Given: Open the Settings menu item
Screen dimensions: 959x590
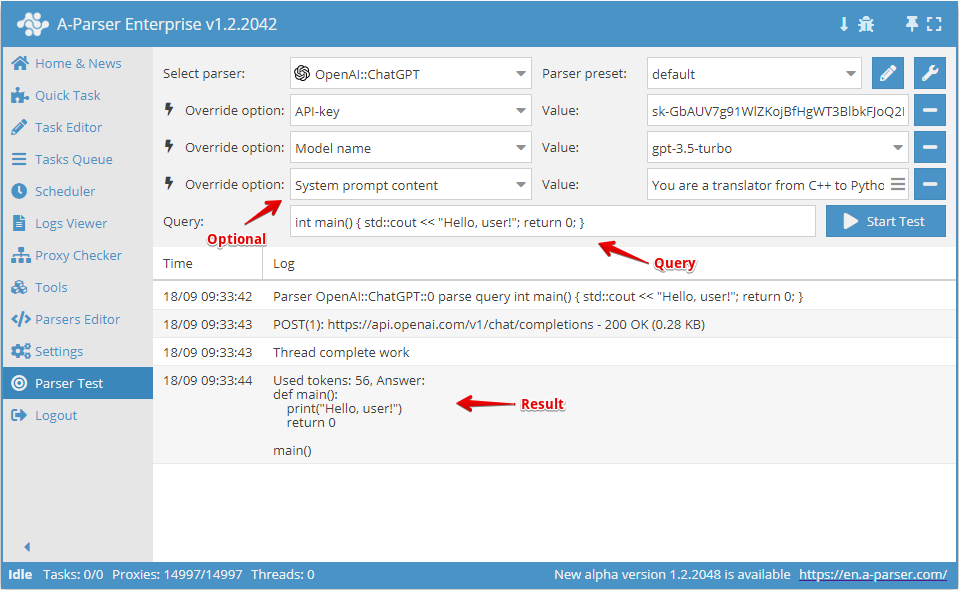Looking at the screenshot, I should 61,351.
